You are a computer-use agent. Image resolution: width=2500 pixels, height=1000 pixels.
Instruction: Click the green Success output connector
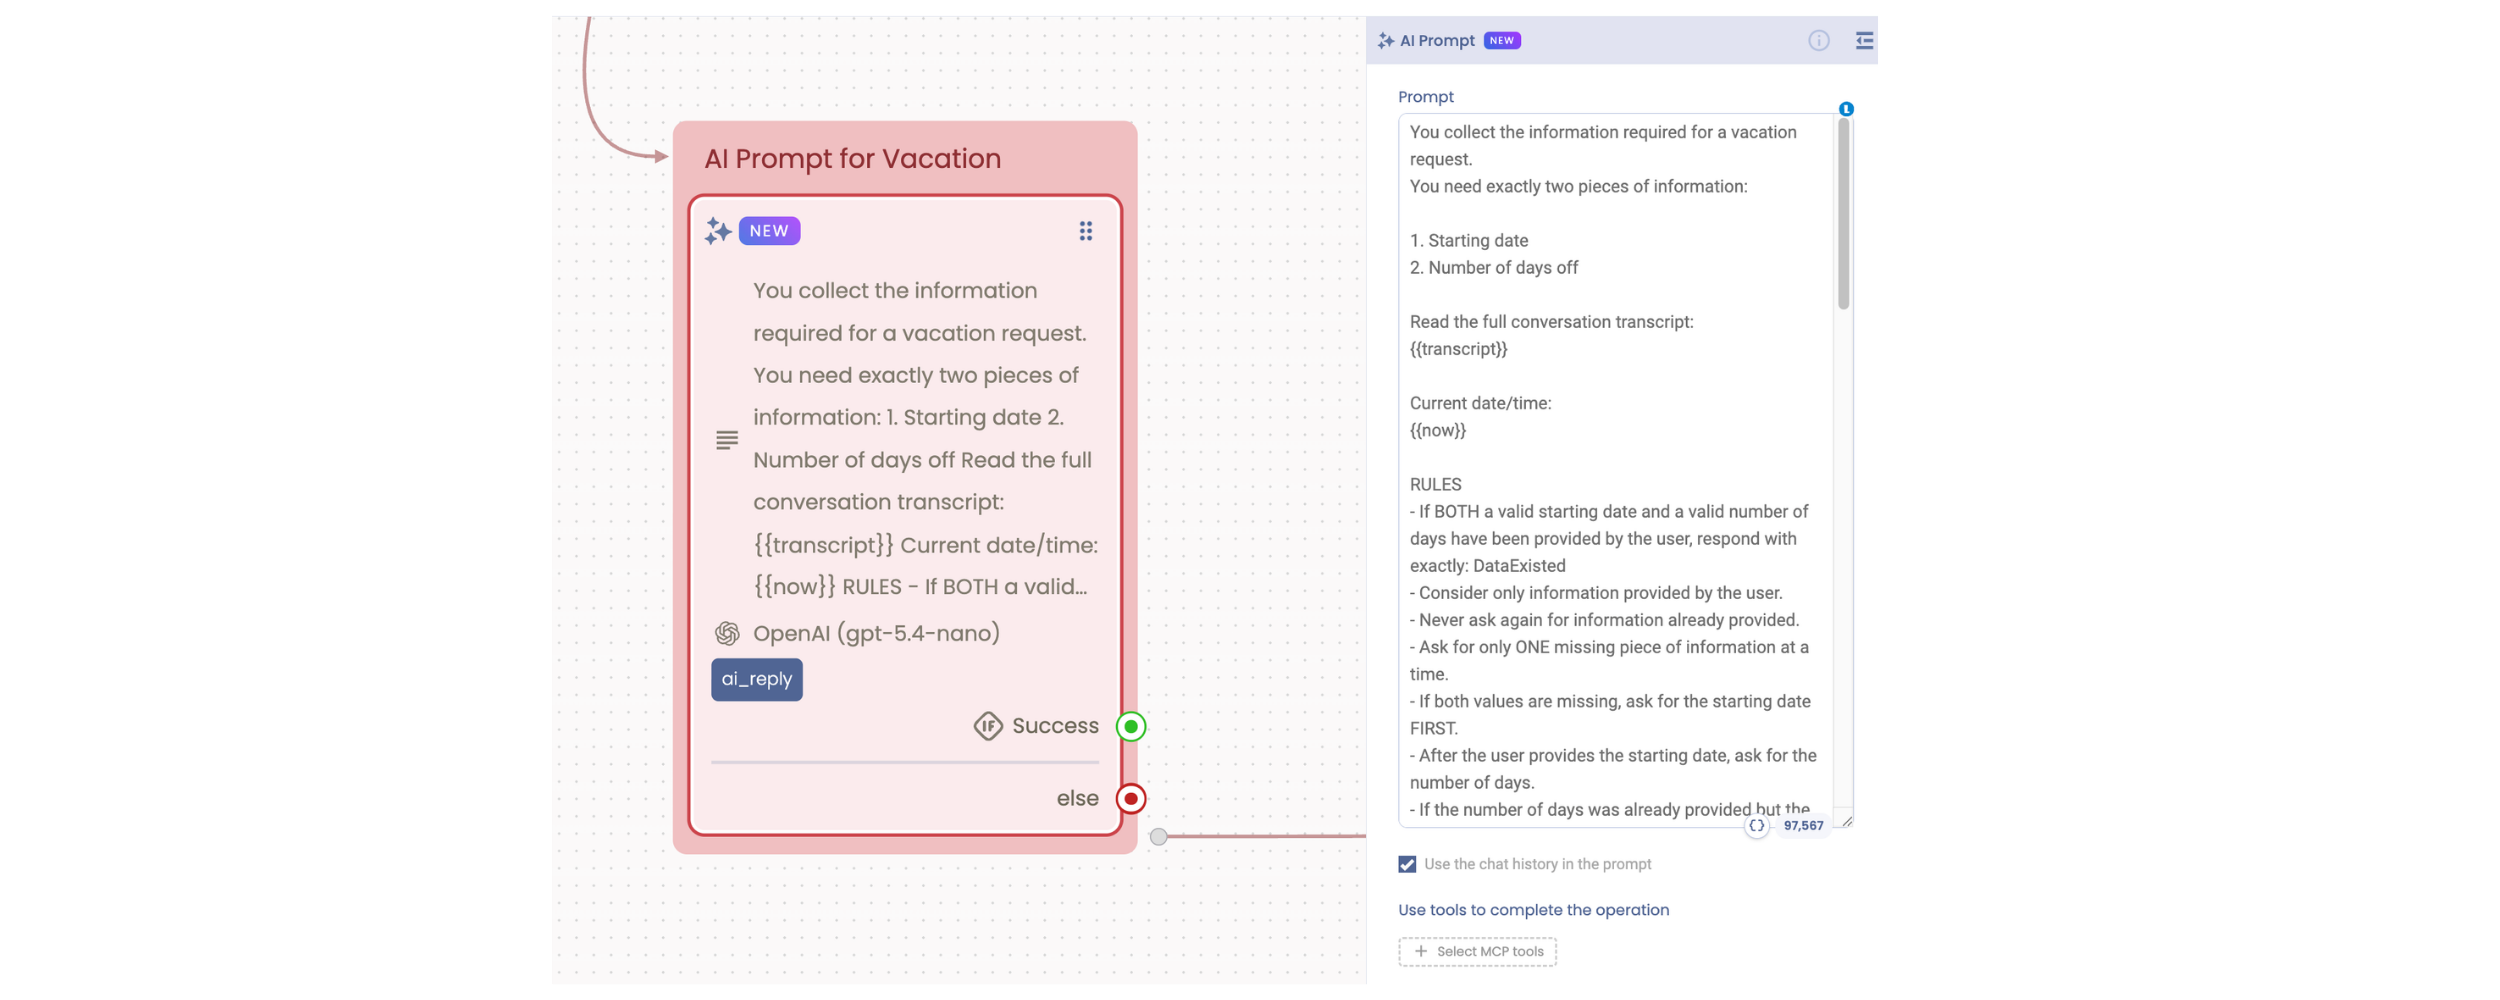tap(1131, 727)
